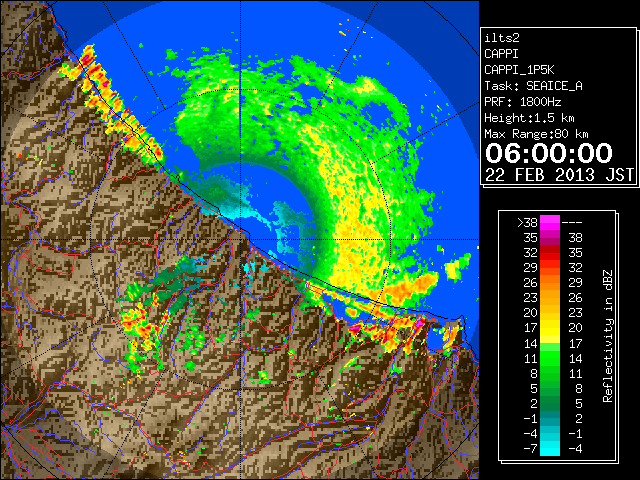Click the '>38' legend label
This screenshot has width=640, height=480.
click(527, 222)
